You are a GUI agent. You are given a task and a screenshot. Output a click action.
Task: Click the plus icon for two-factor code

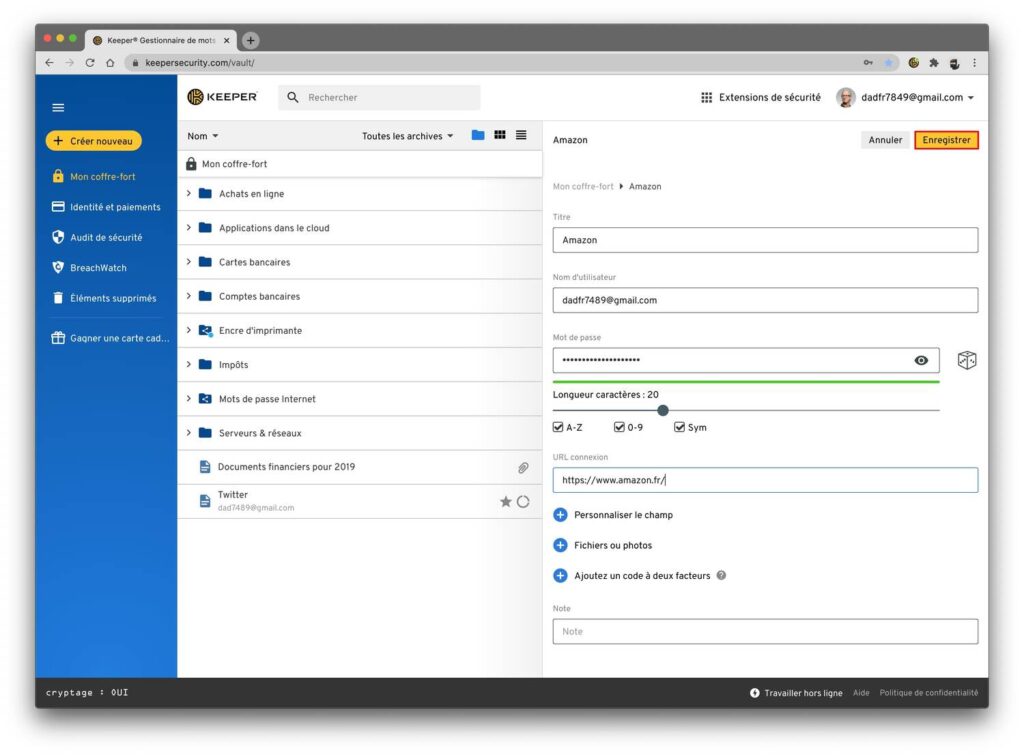pyautogui.click(x=560, y=576)
